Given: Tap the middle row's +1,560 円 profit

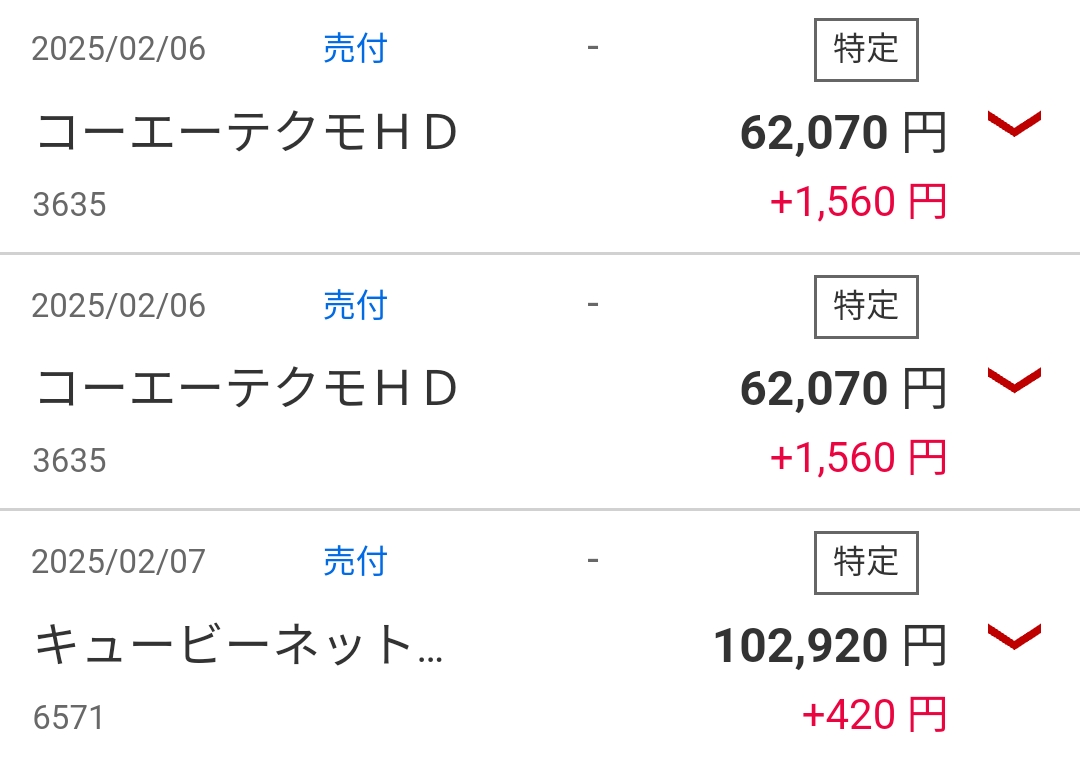Looking at the screenshot, I should pyautogui.click(x=859, y=458).
